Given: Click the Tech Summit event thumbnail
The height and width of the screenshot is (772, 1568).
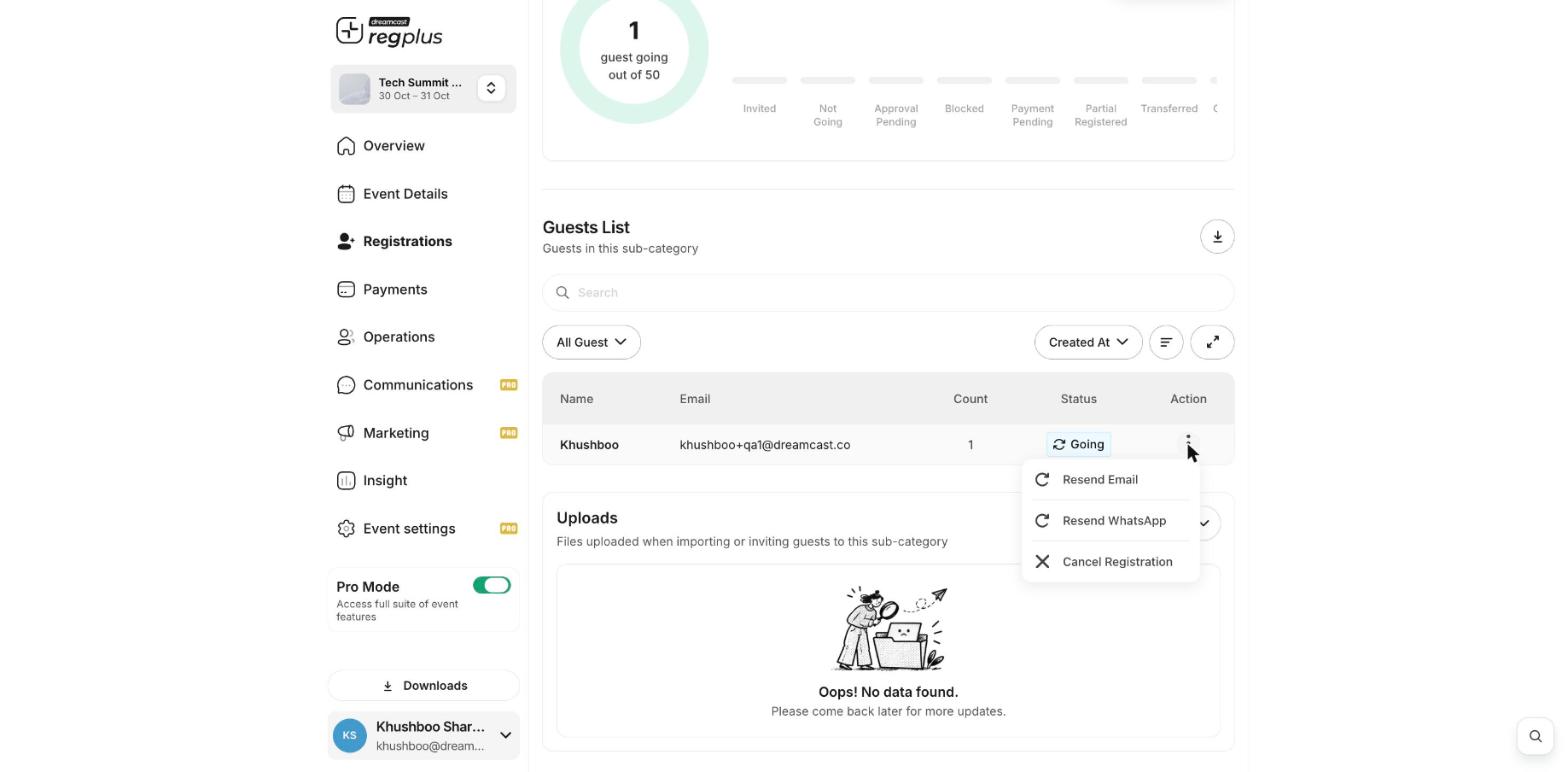Looking at the screenshot, I should pyautogui.click(x=354, y=89).
